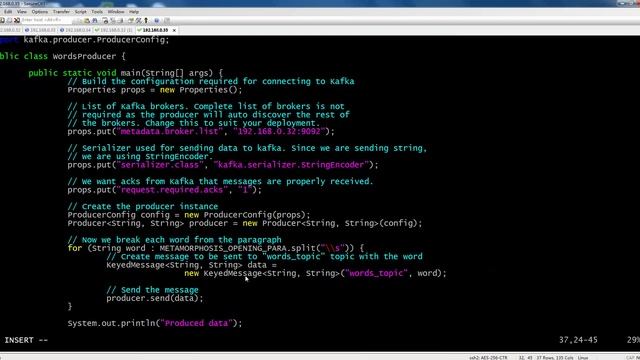
Task: Click the '37,24-45' cursor position in vim
Action: pyautogui.click(x=578, y=340)
